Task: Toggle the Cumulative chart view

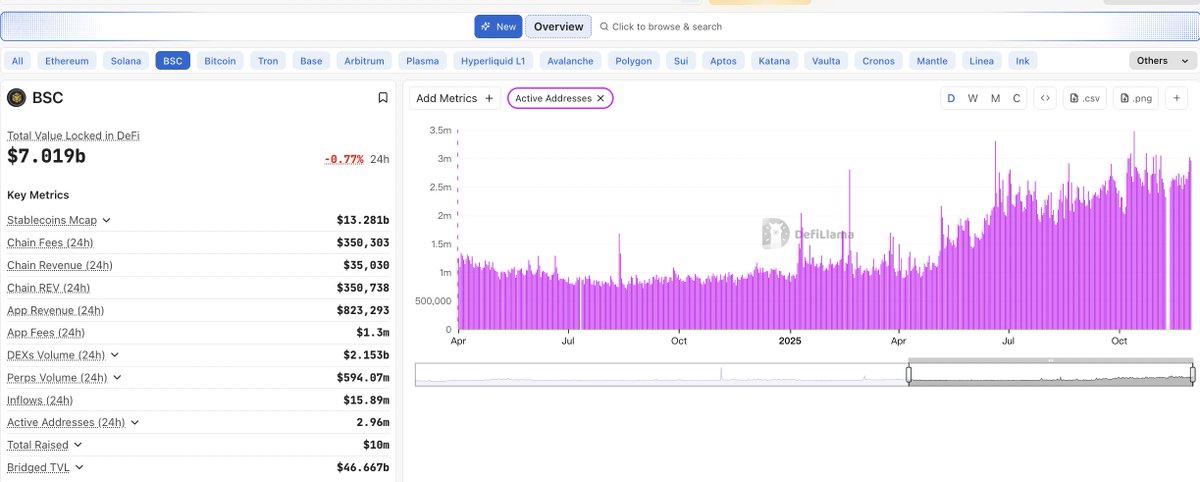Action: 1017,98
